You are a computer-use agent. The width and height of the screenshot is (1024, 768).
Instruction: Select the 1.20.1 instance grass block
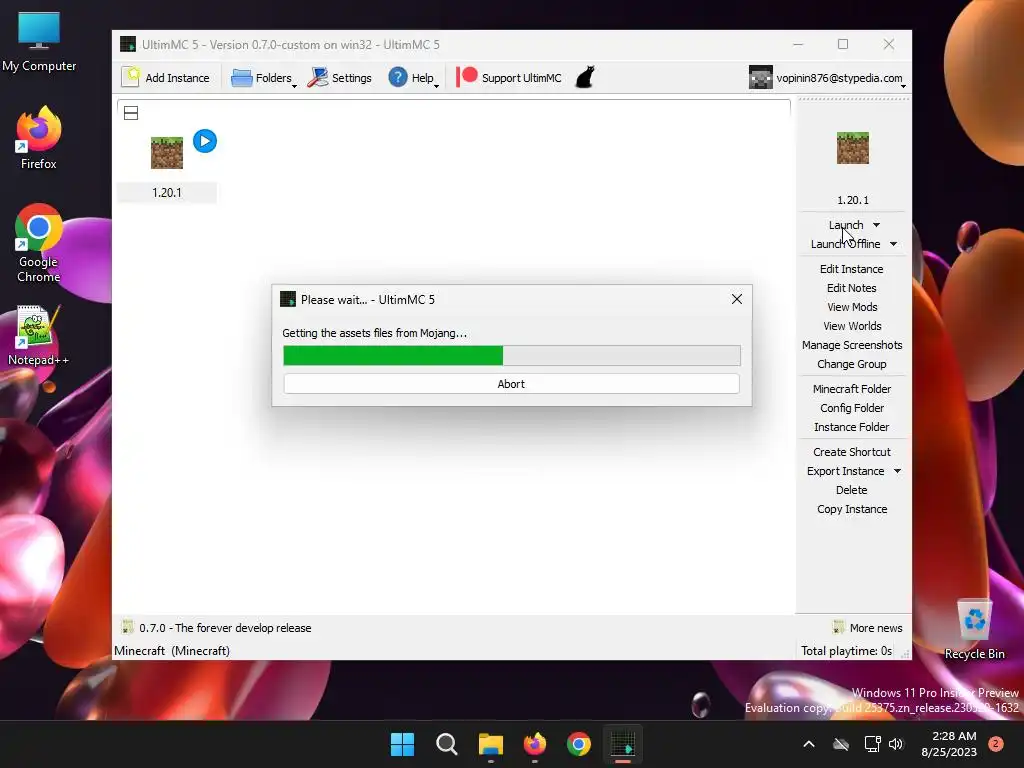(x=167, y=153)
